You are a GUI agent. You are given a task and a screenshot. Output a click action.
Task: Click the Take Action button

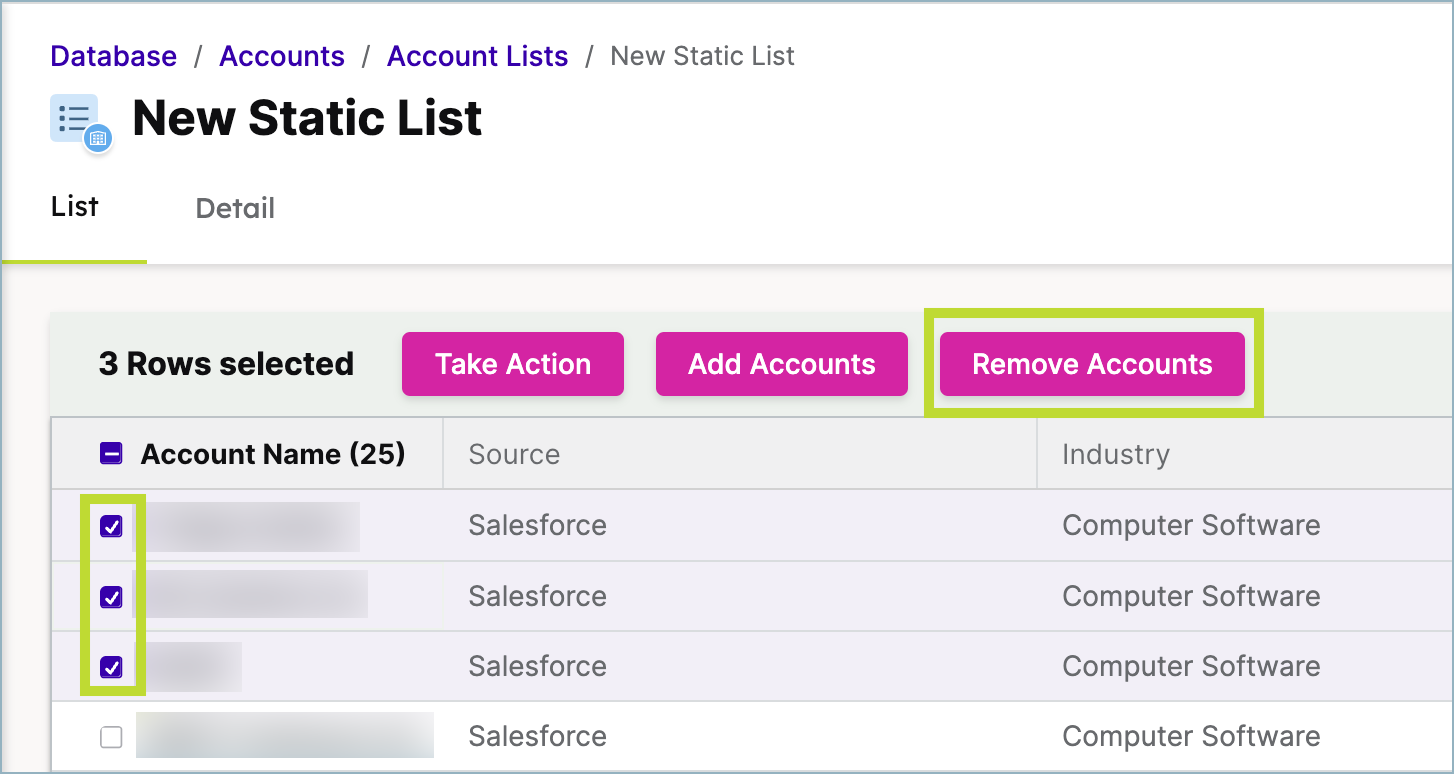point(512,364)
